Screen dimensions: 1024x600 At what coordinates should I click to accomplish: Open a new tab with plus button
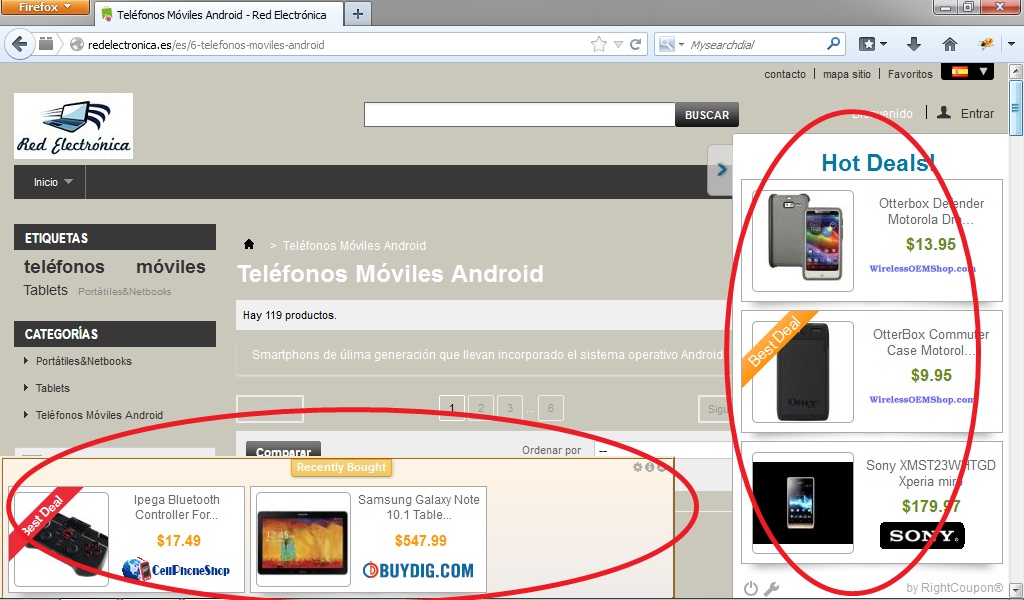357,14
